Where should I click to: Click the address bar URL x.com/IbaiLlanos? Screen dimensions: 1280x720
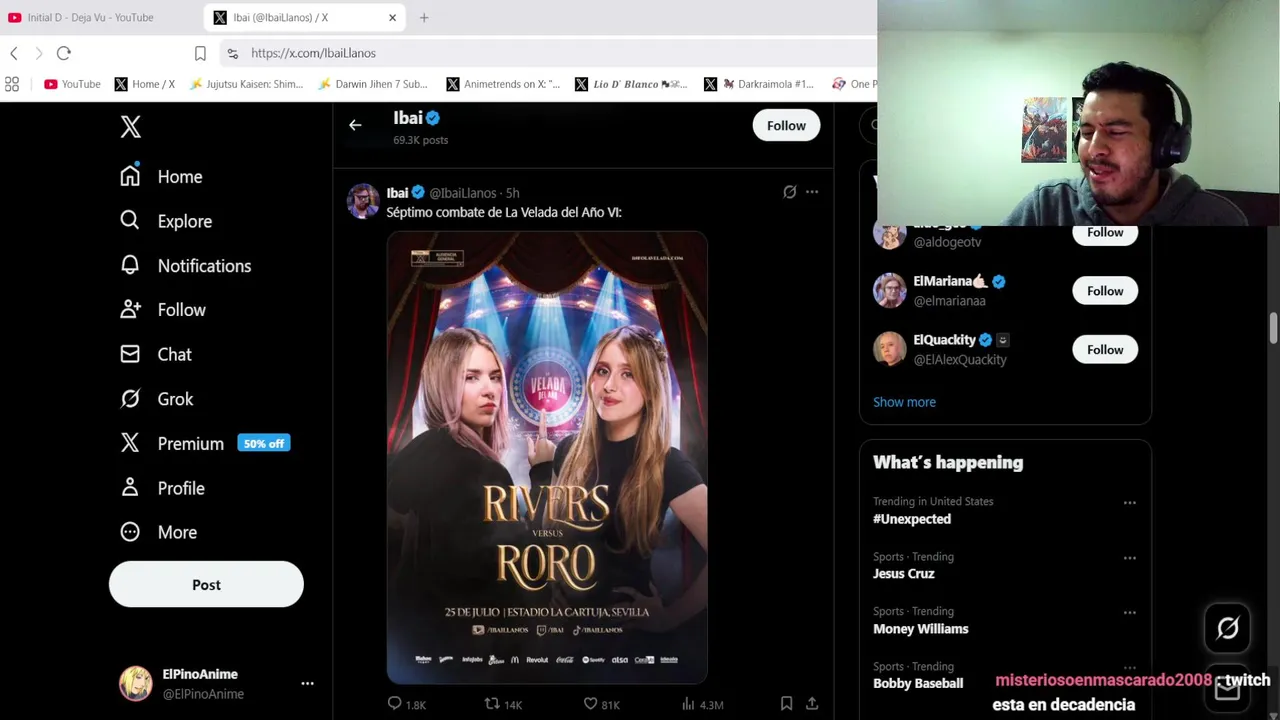coord(314,53)
